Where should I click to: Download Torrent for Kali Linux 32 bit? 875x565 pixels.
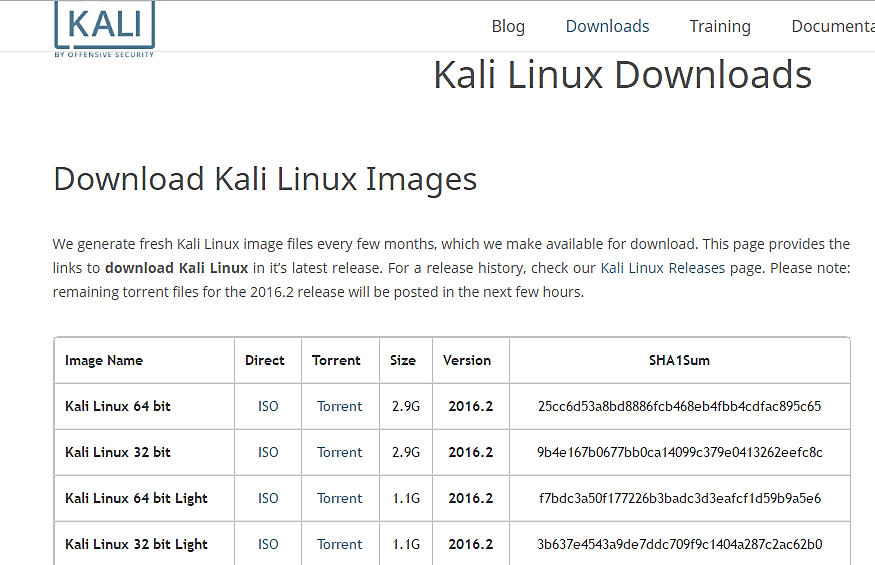339,452
